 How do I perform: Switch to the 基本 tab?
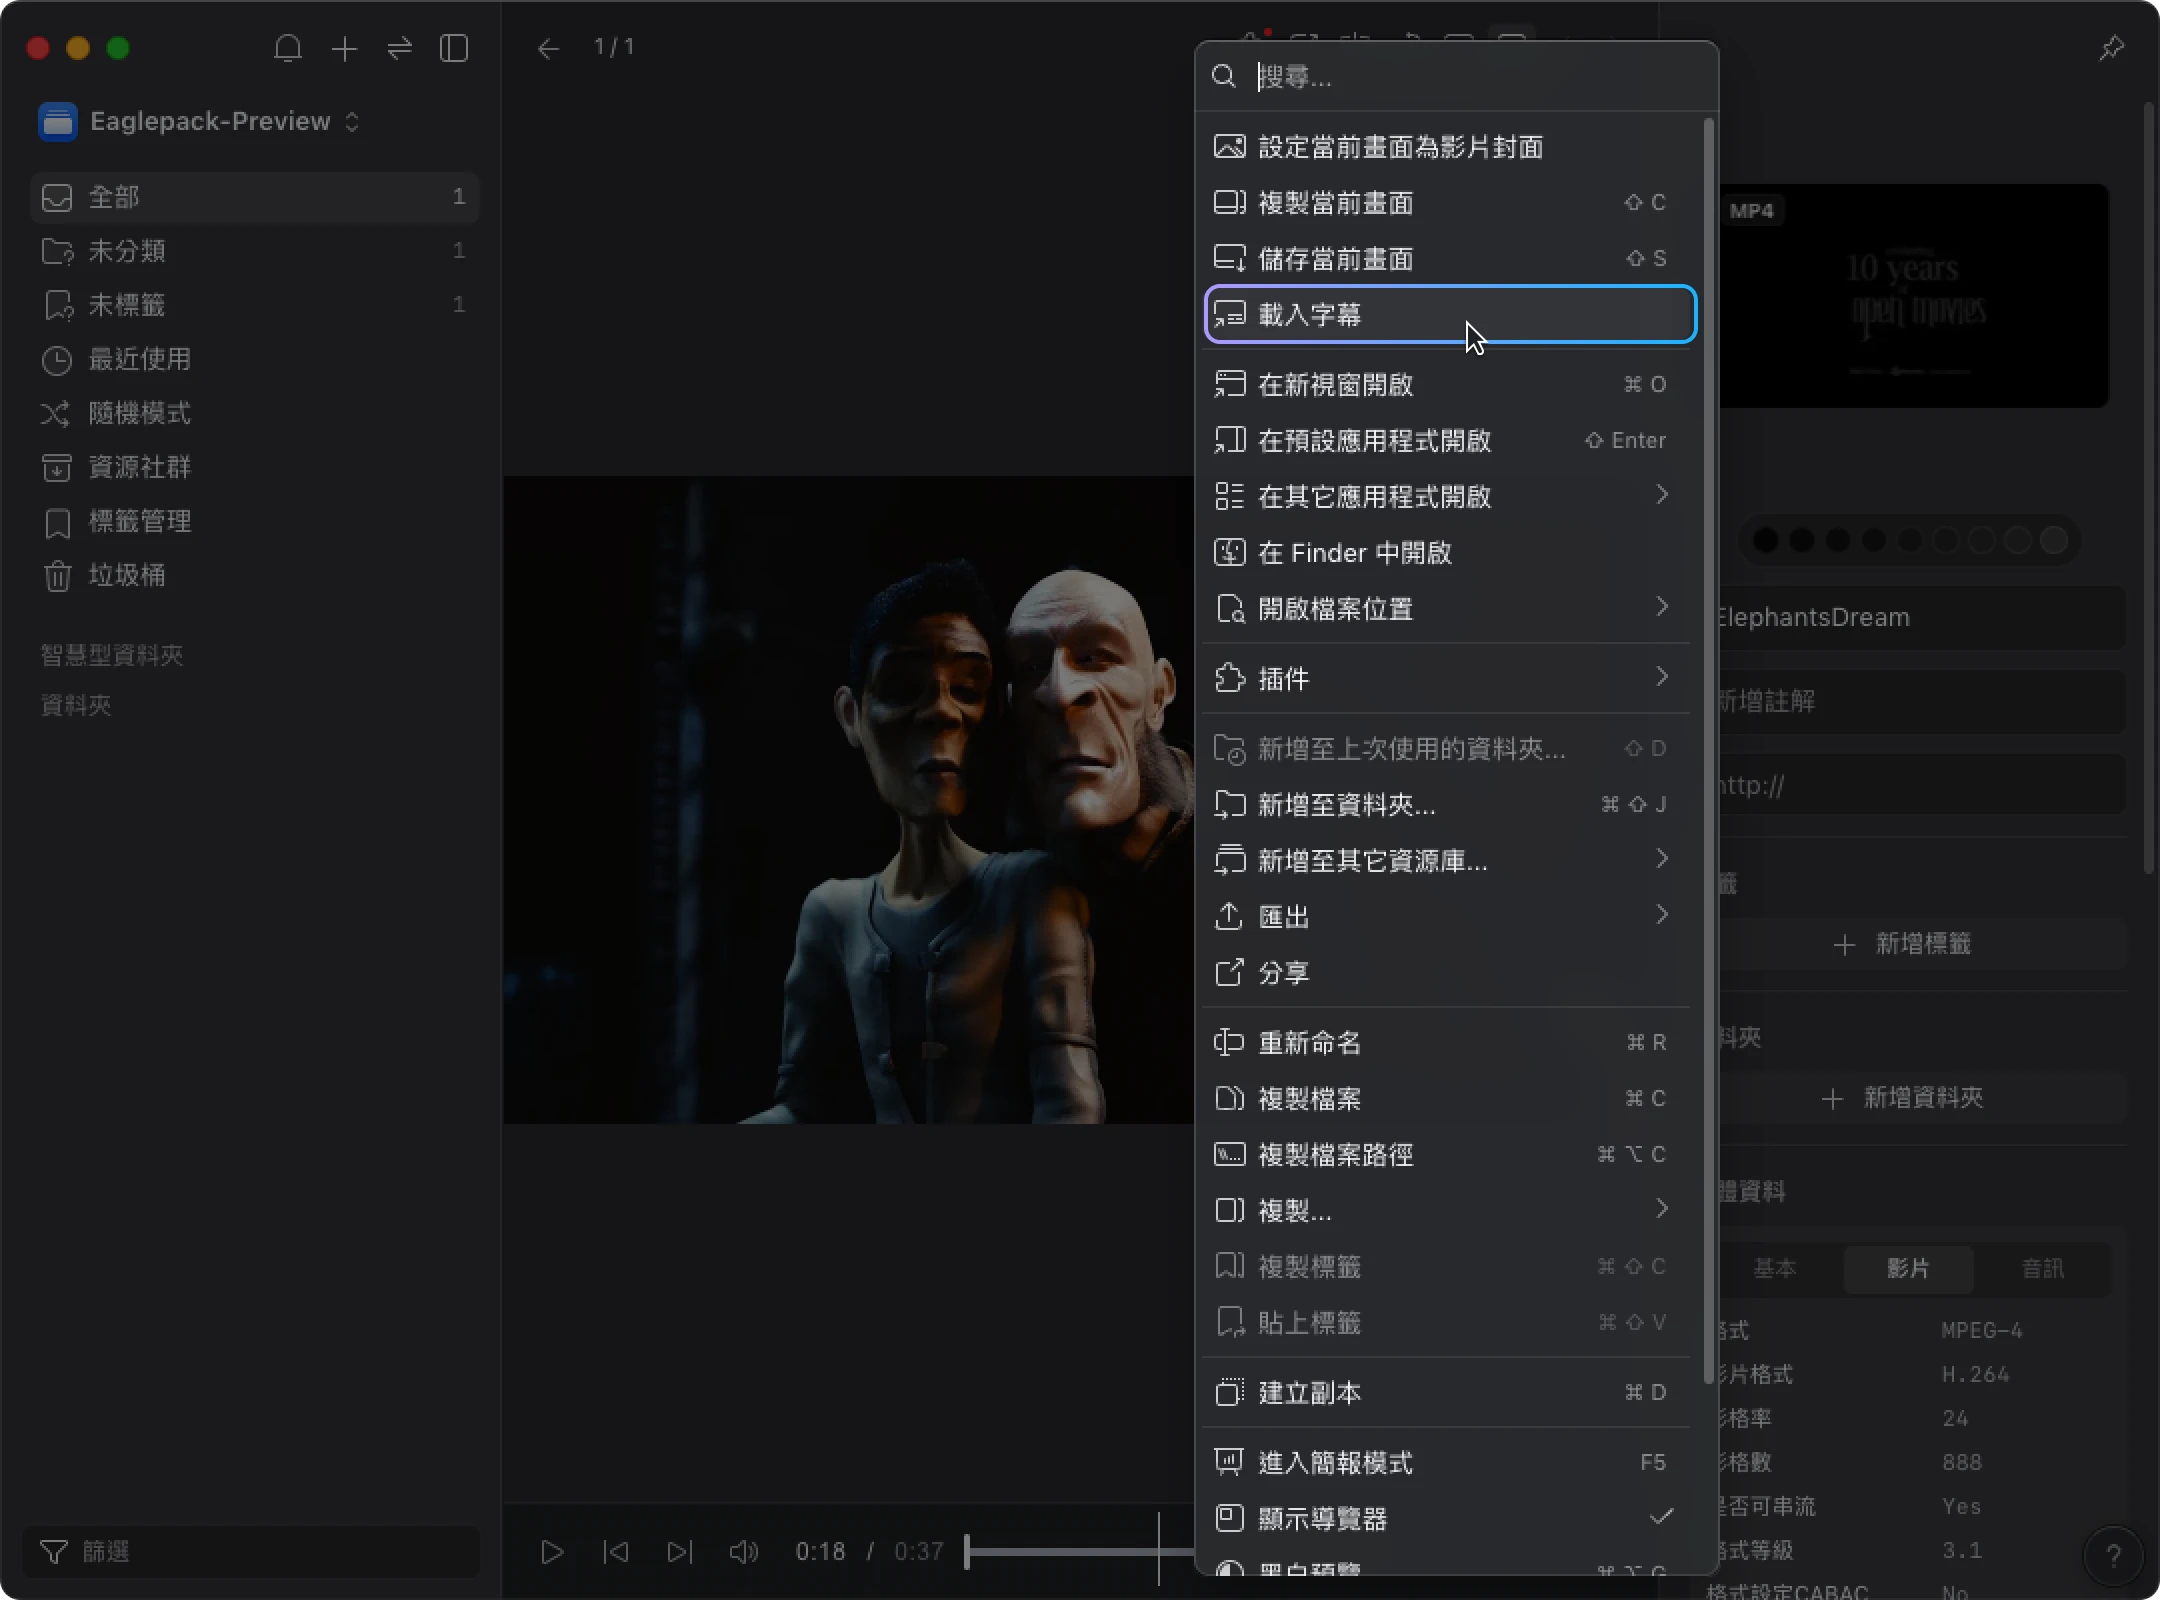1775,1268
